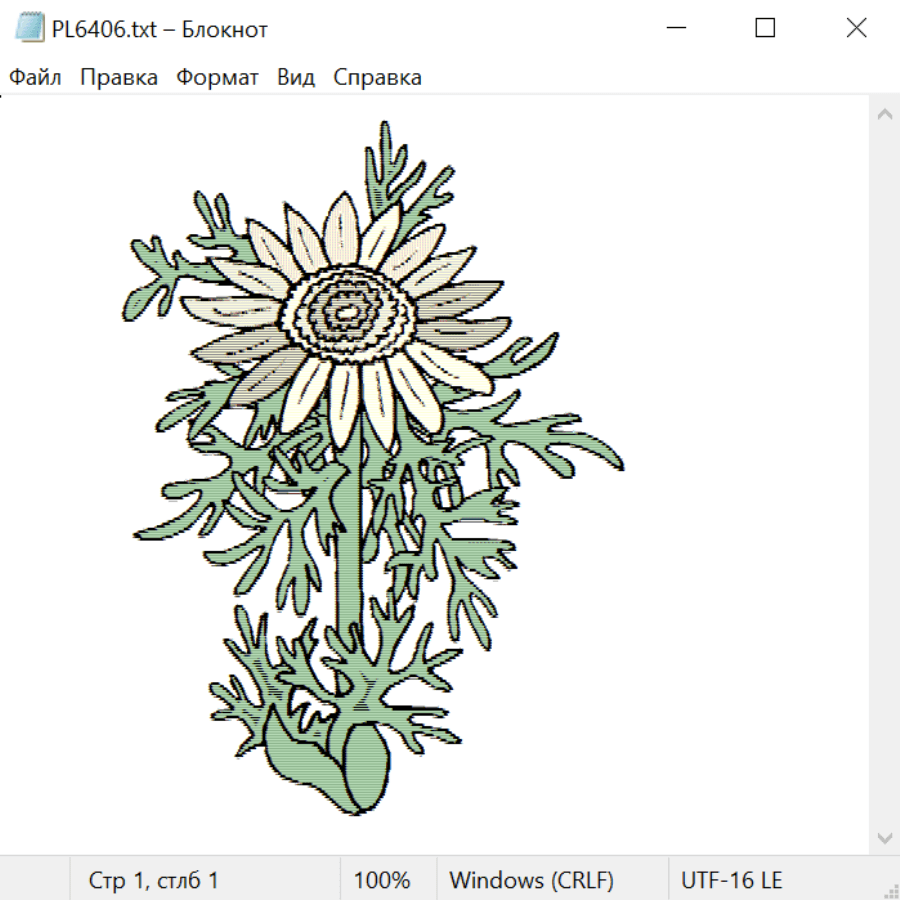Image resolution: width=900 pixels, height=900 pixels.
Task: Click the vertical scrollbar track
Action: point(884,475)
